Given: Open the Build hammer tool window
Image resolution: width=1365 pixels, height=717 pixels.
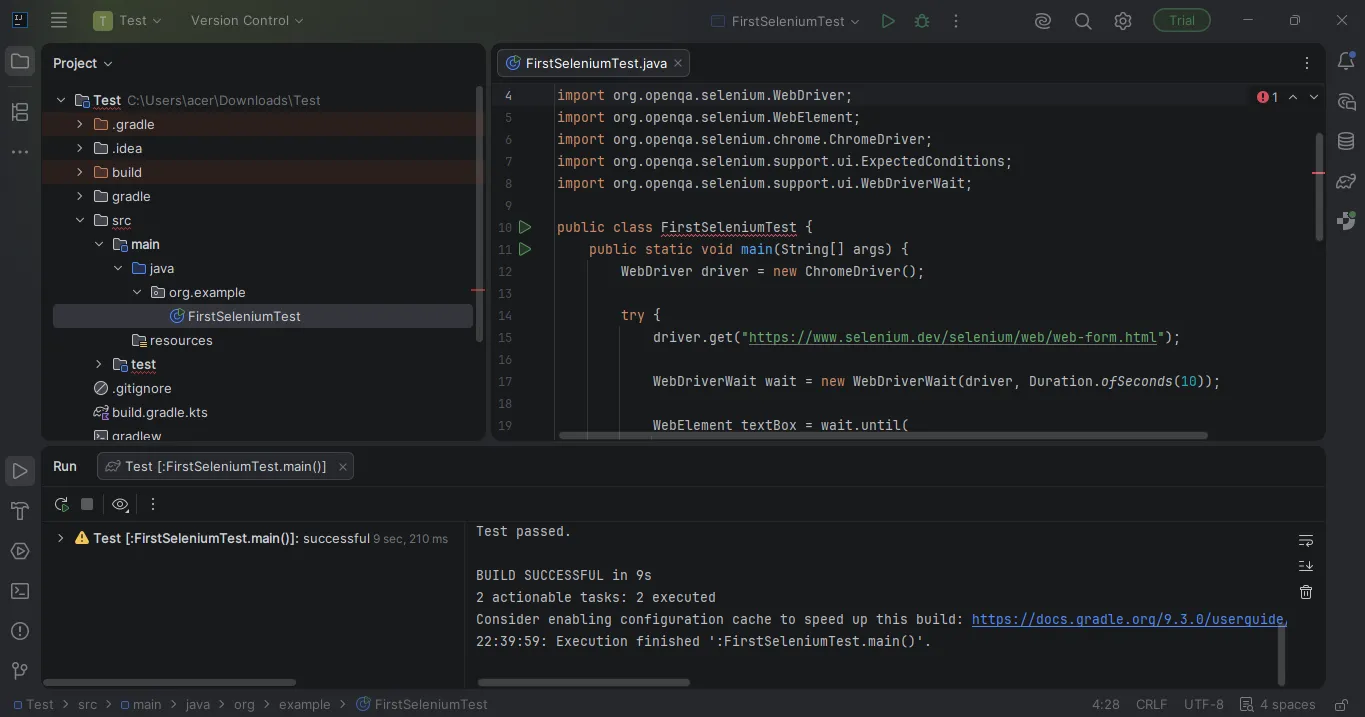Looking at the screenshot, I should (x=19, y=511).
